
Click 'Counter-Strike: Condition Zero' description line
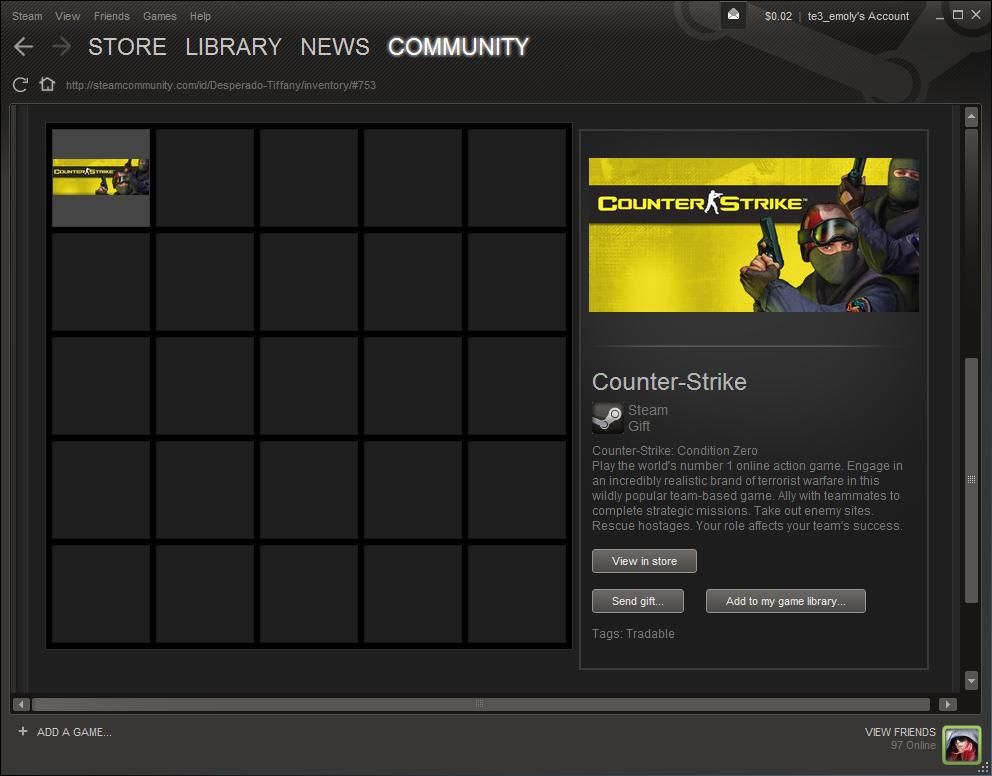674,451
